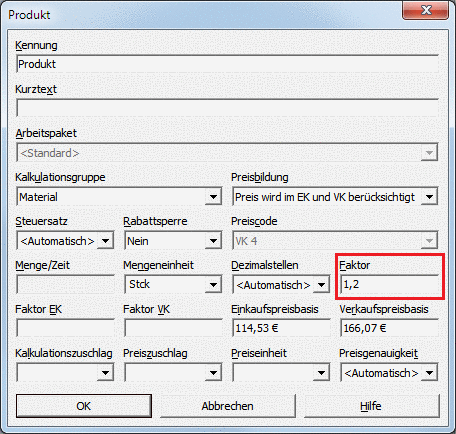Open the Mengeneinheit Stck dropdown
456x434 pixels.
point(213,285)
